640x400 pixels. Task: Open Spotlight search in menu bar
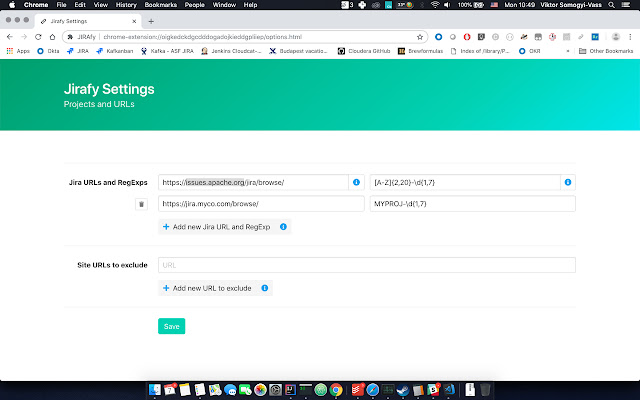coord(611,5)
